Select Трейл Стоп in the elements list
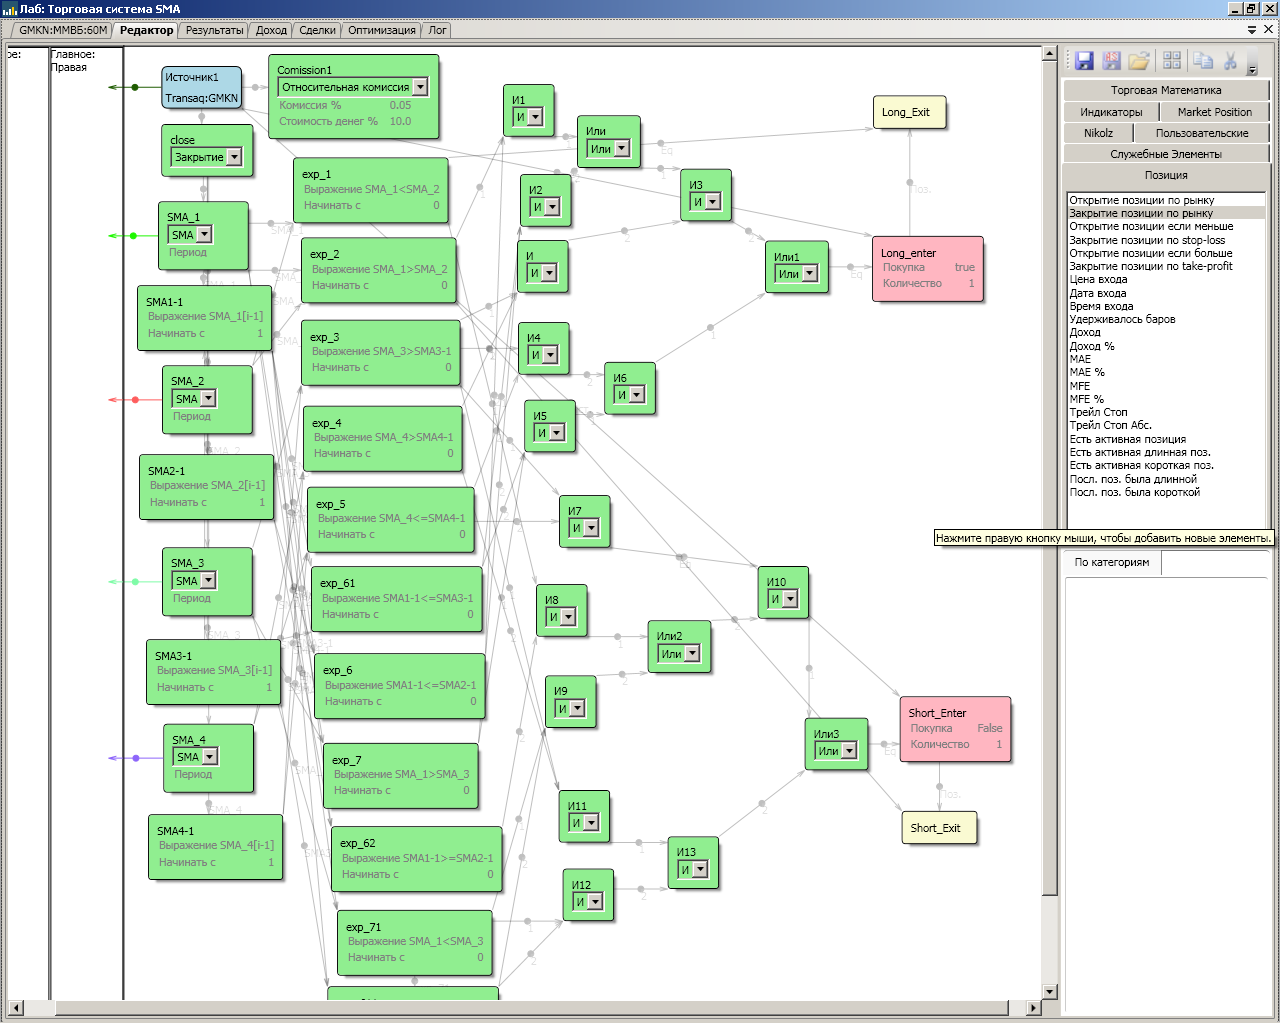Screen dimensions: 1280x1024 tap(1098, 412)
